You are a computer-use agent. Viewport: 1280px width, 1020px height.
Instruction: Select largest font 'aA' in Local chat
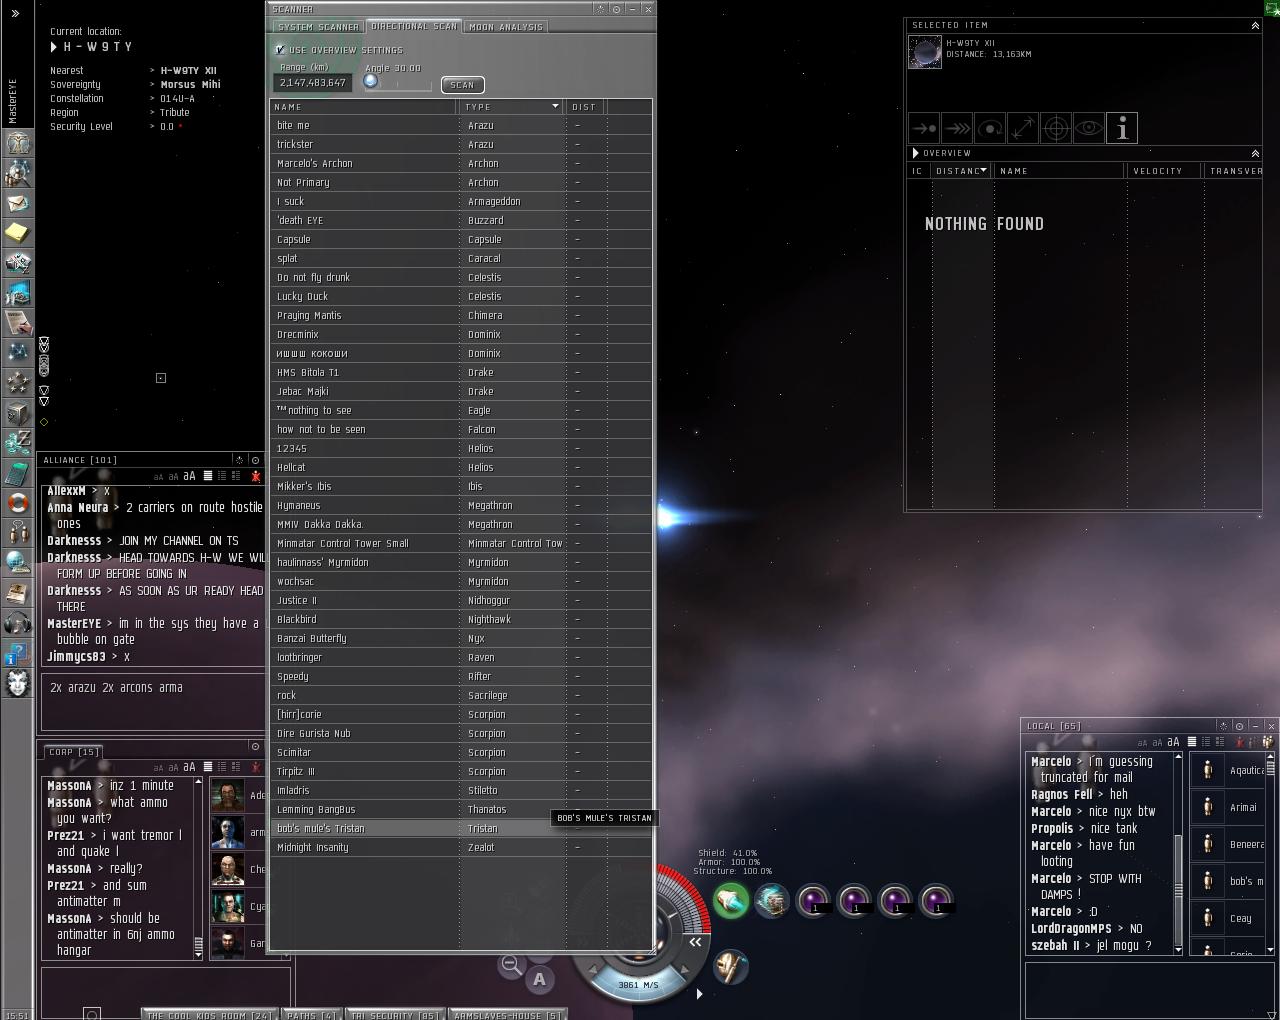coord(1173,742)
